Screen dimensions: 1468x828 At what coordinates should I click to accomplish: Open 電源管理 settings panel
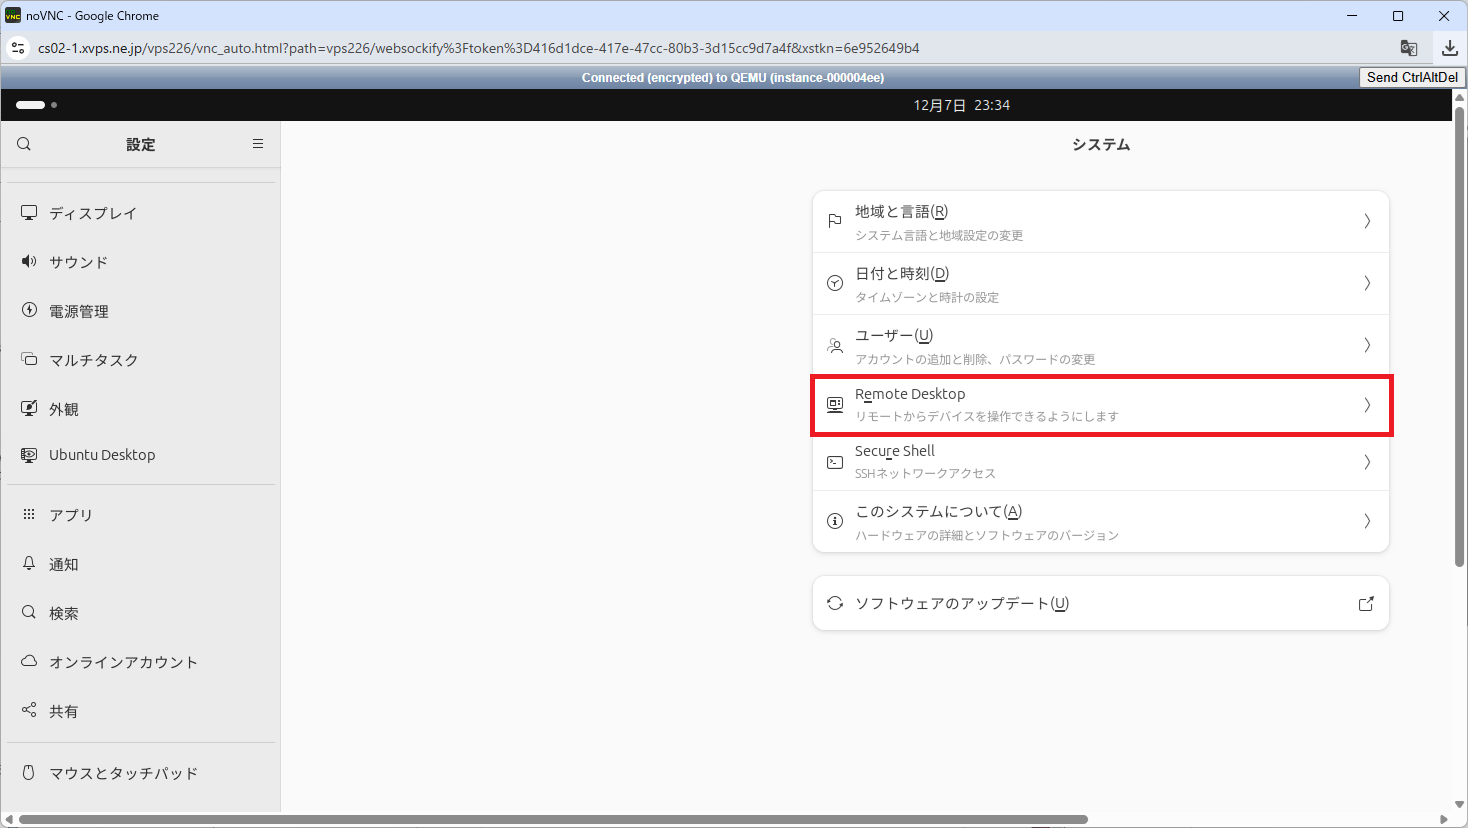click(78, 311)
